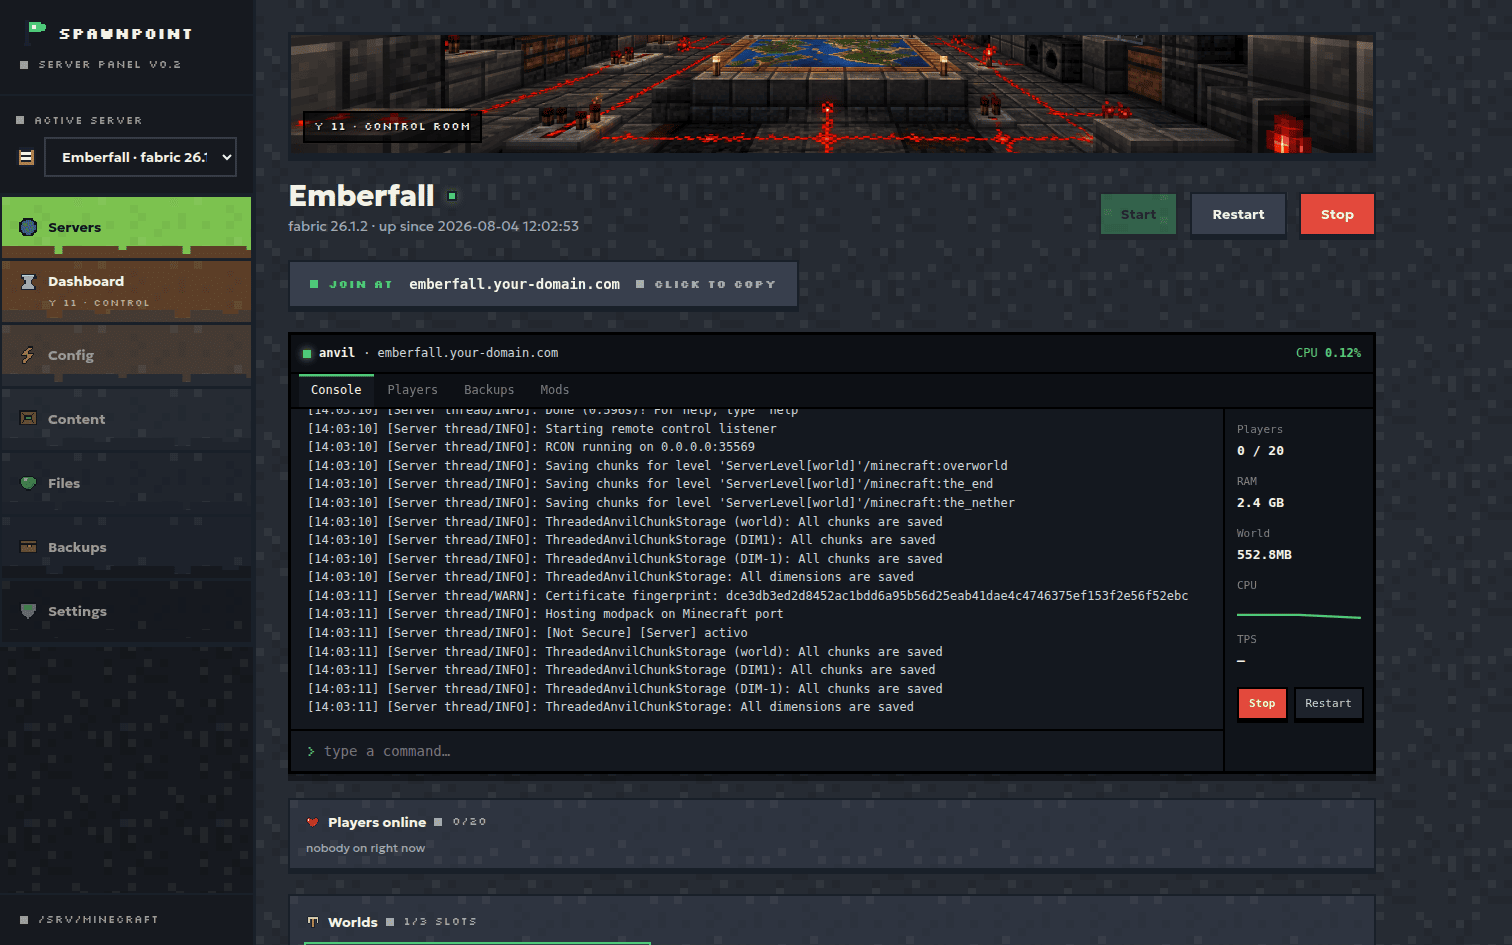Open the Content sidebar item
This screenshot has height=945, width=1512.
pos(126,419)
